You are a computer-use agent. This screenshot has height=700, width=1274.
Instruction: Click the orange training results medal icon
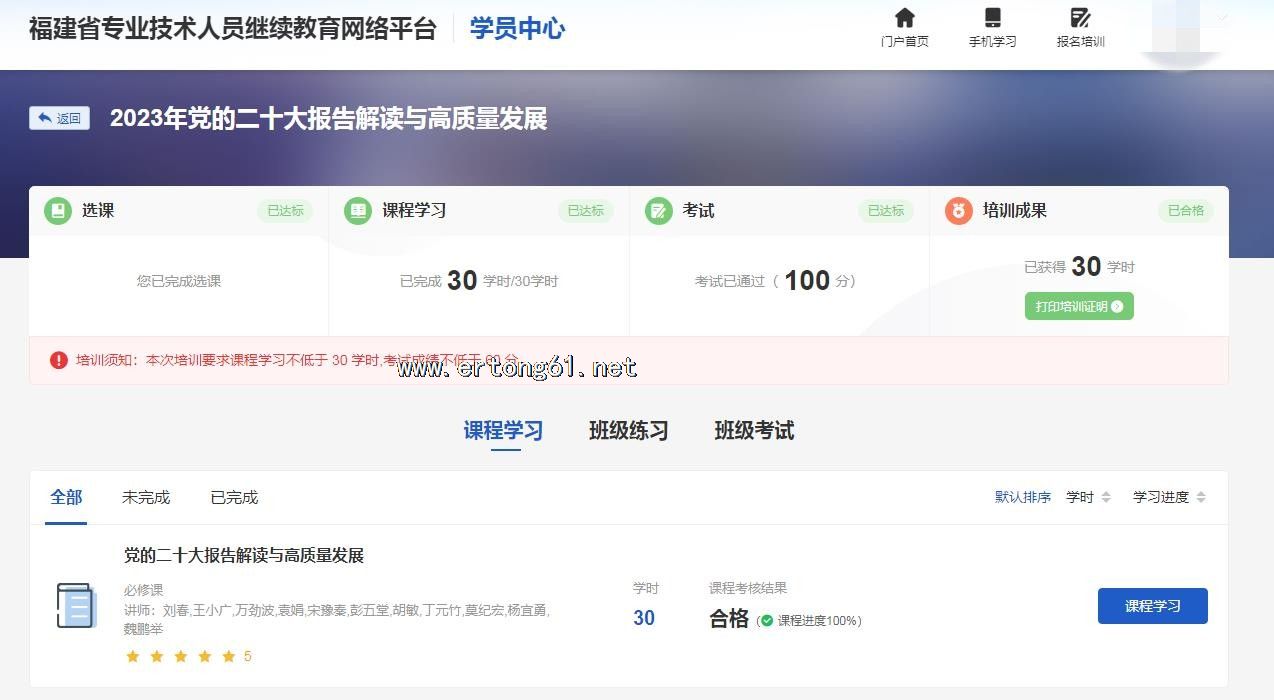[x=958, y=211]
